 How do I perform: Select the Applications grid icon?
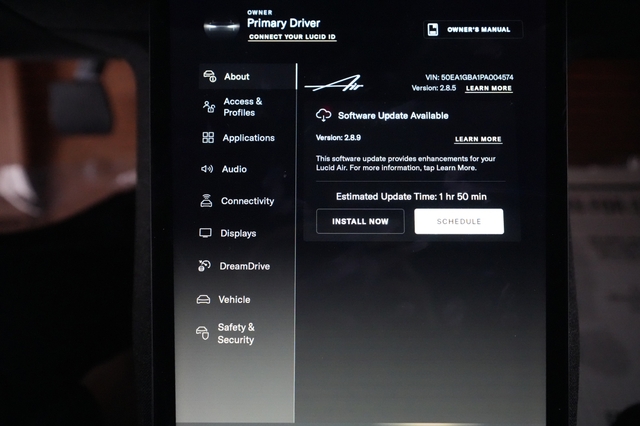208,138
